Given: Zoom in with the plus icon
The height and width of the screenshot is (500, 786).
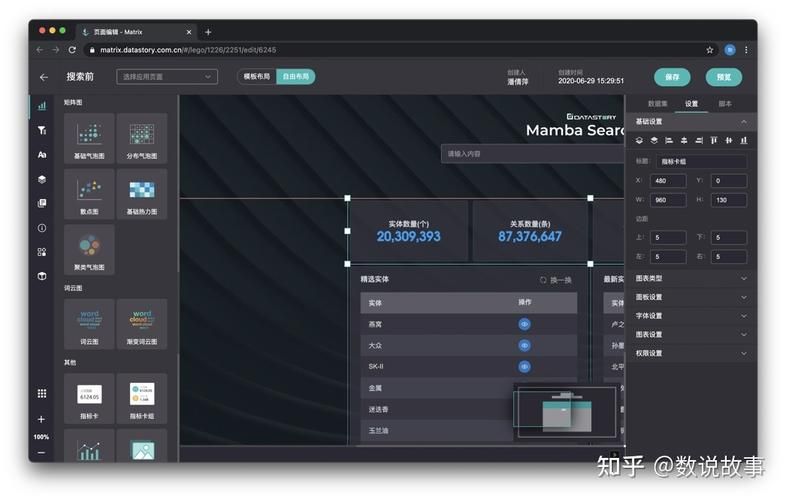Looking at the screenshot, I should coord(42,419).
